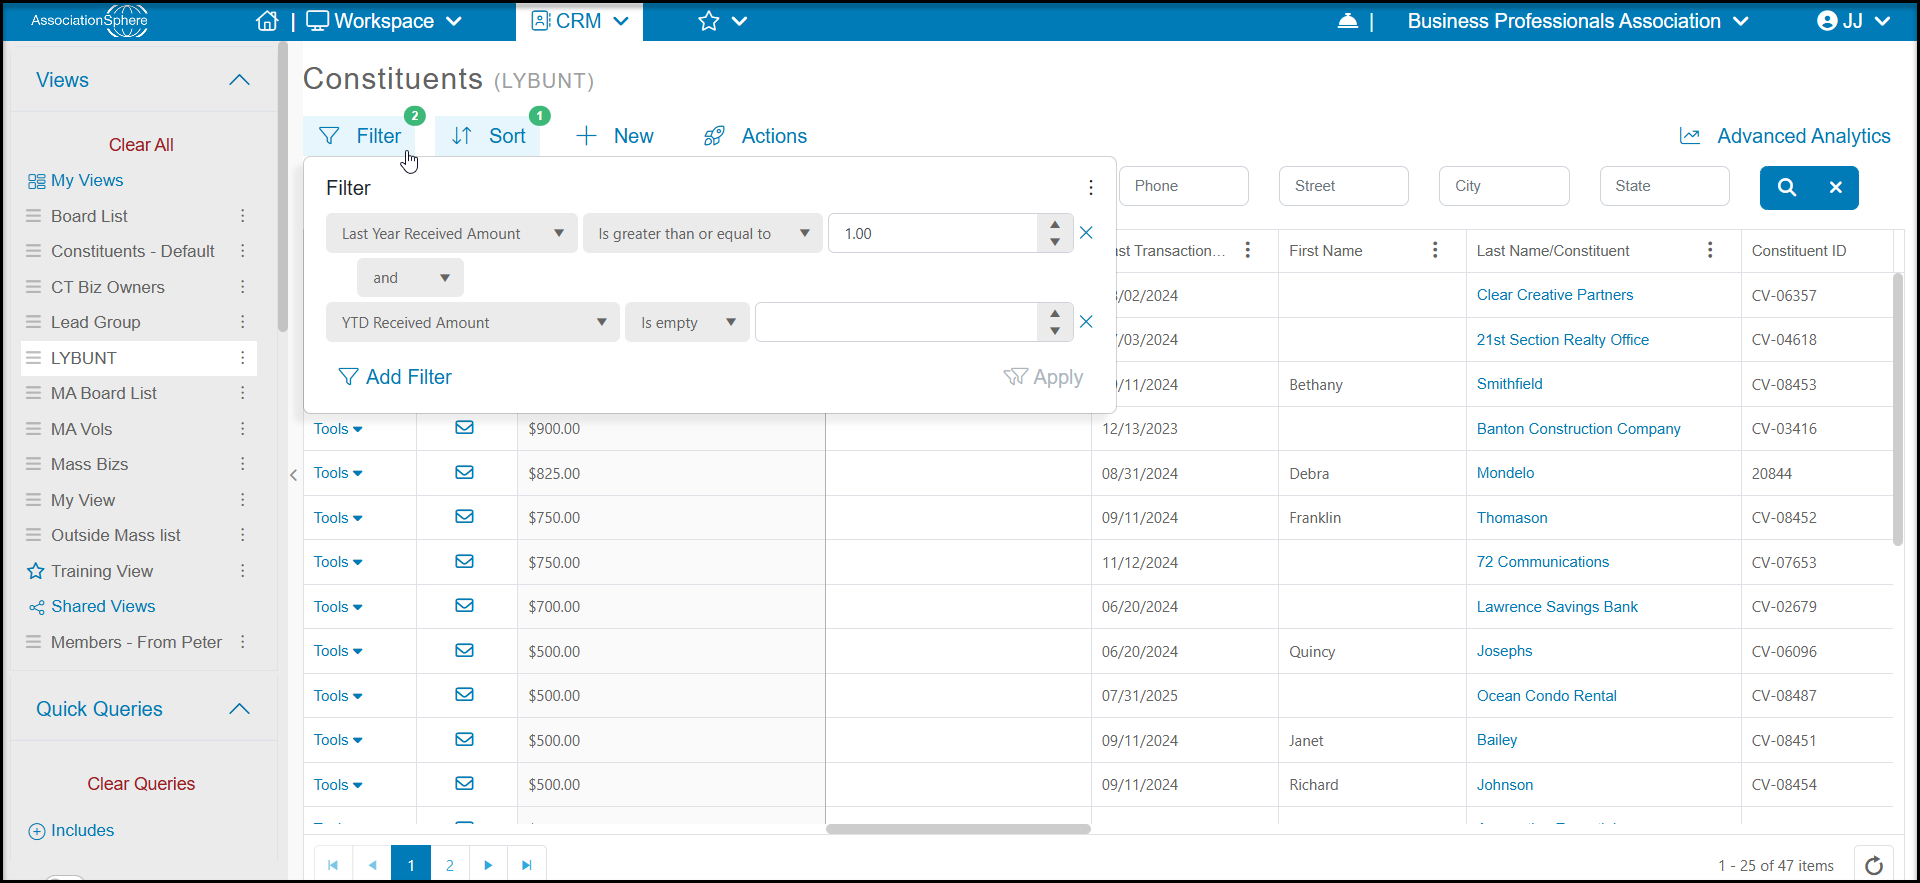Viewport: 1920px width, 883px height.
Task: Change the 'and' logic dropdown
Action: 410,278
